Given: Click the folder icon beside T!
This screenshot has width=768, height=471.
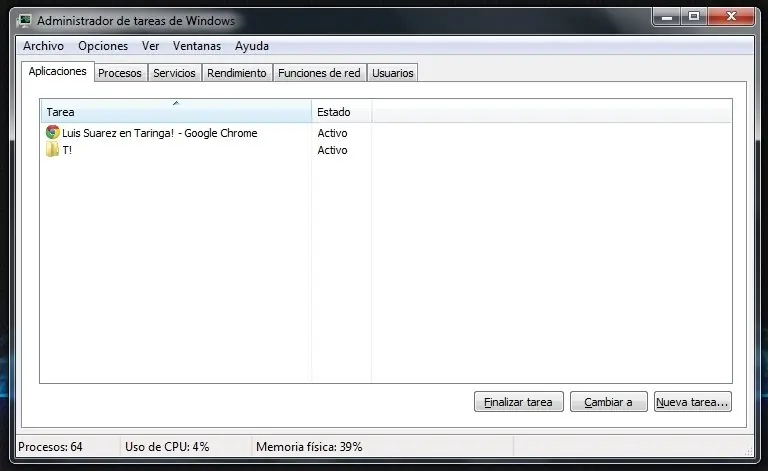Looking at the screenshot, I should tap(52, 149).
